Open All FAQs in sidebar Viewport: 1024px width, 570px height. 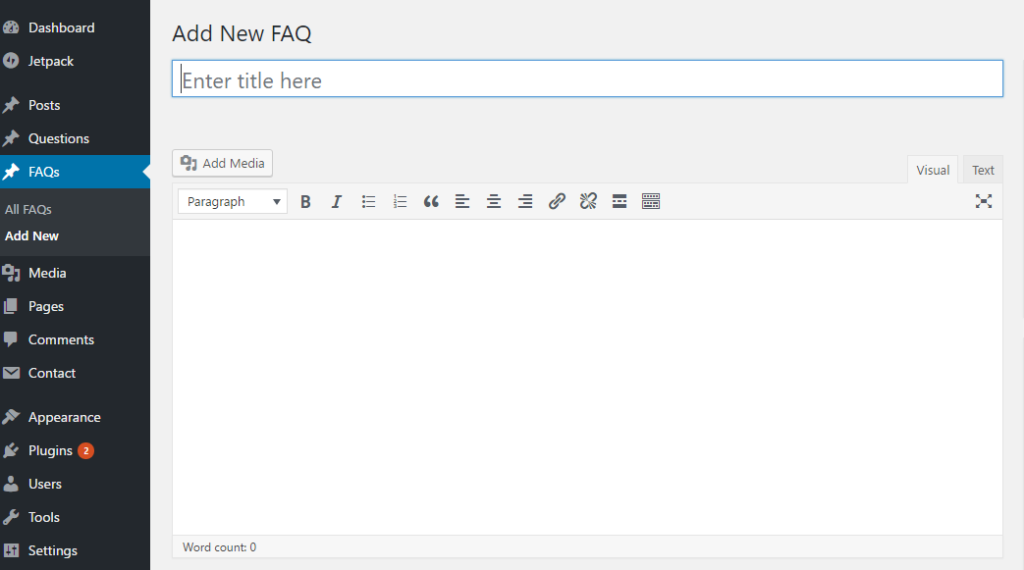point(28,210)
